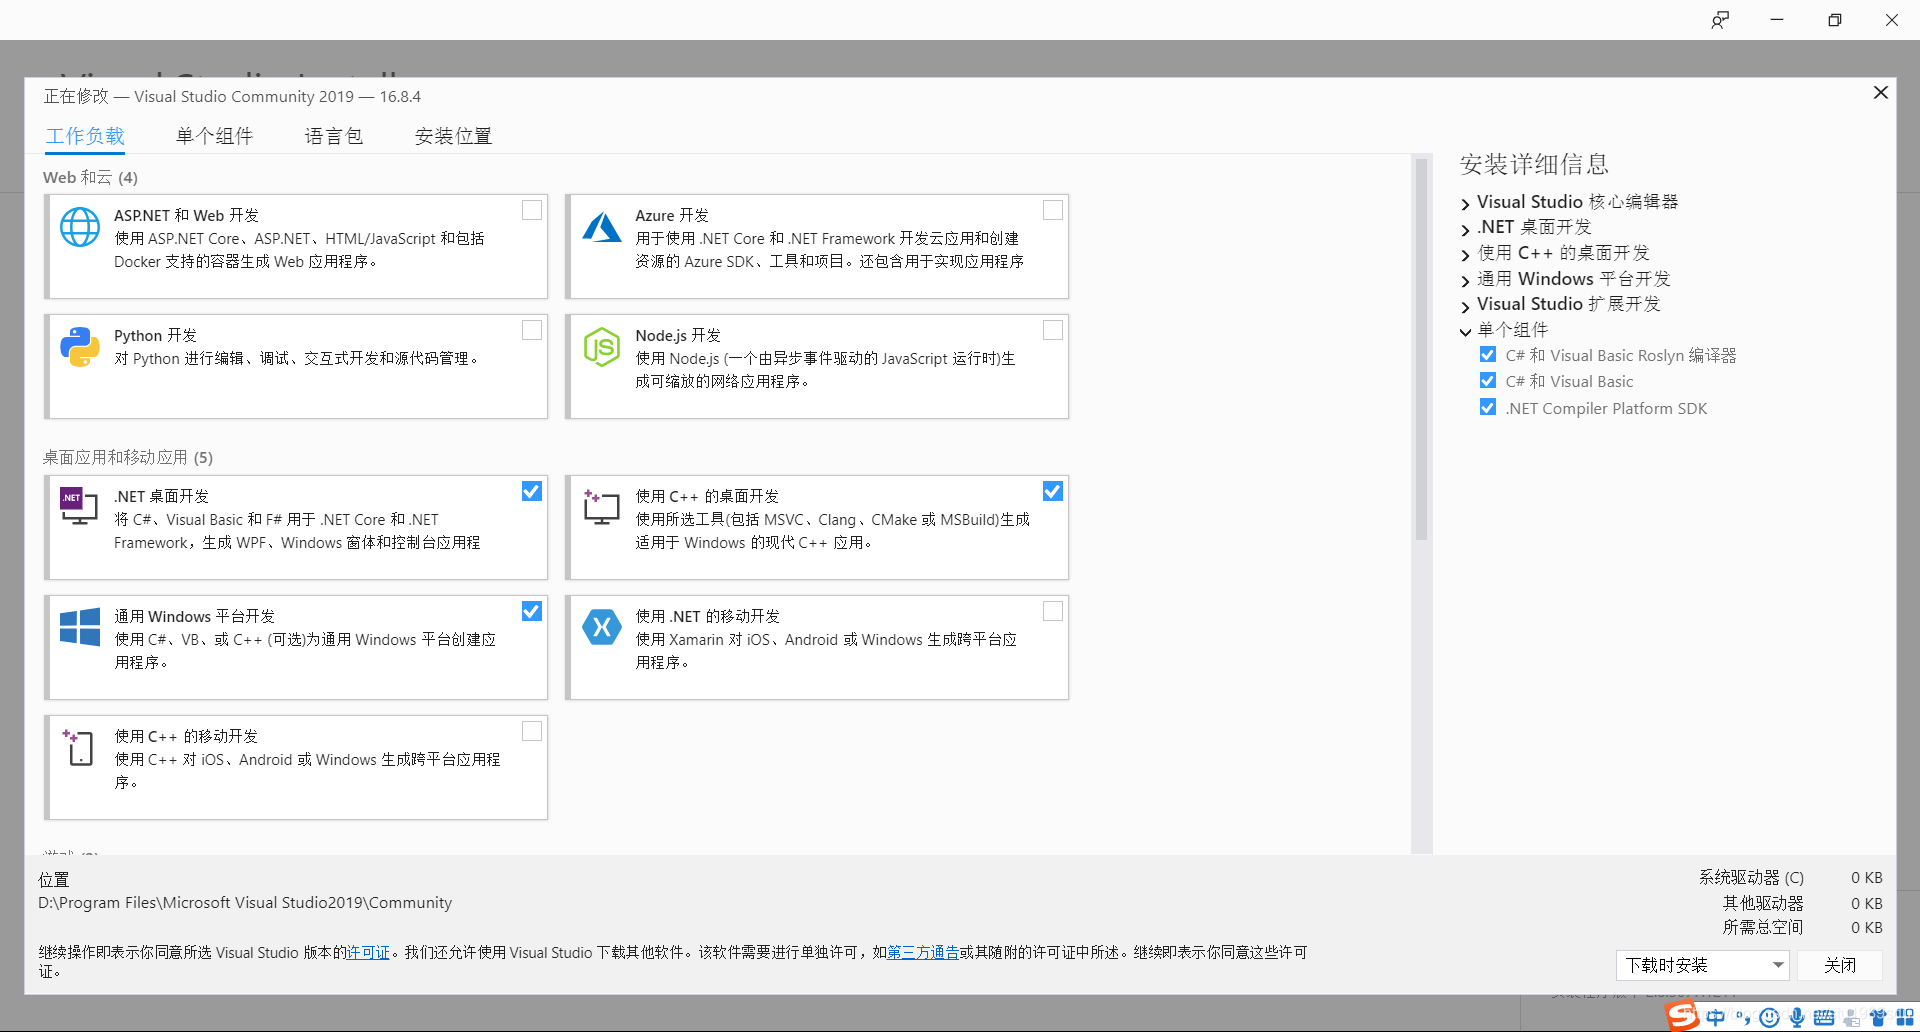
Task: Expand 使用 C++ 的桌面开发 details
Action: pyautogui.click(x=1465, y=255)
